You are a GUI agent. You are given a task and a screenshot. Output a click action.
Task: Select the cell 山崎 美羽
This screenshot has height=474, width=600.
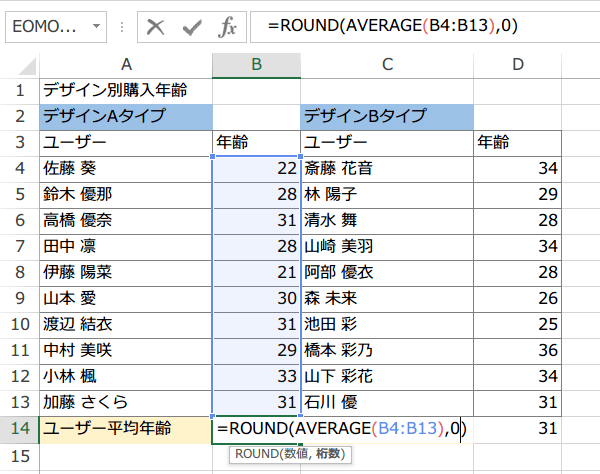(x=387, y=247)
